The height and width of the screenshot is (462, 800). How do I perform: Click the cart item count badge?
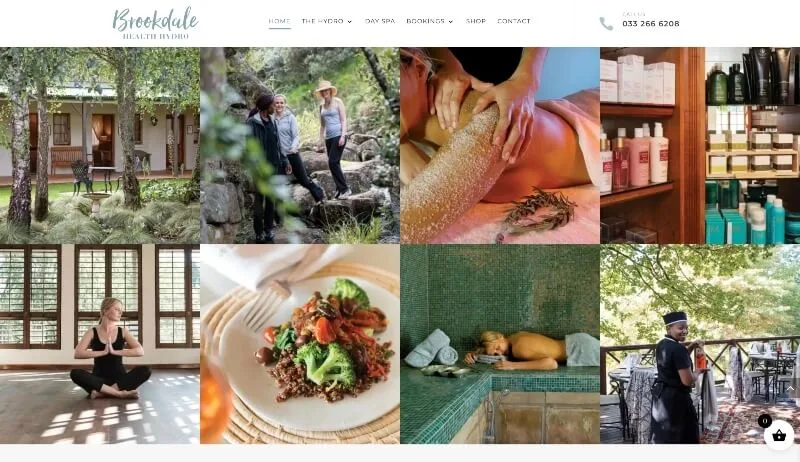pyautogui.click(x=764, y=421)
